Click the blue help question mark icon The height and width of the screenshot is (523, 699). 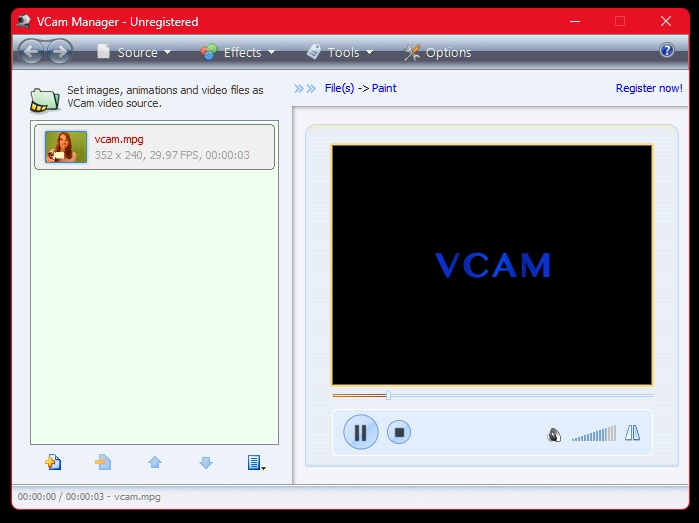tap(666, 50)
